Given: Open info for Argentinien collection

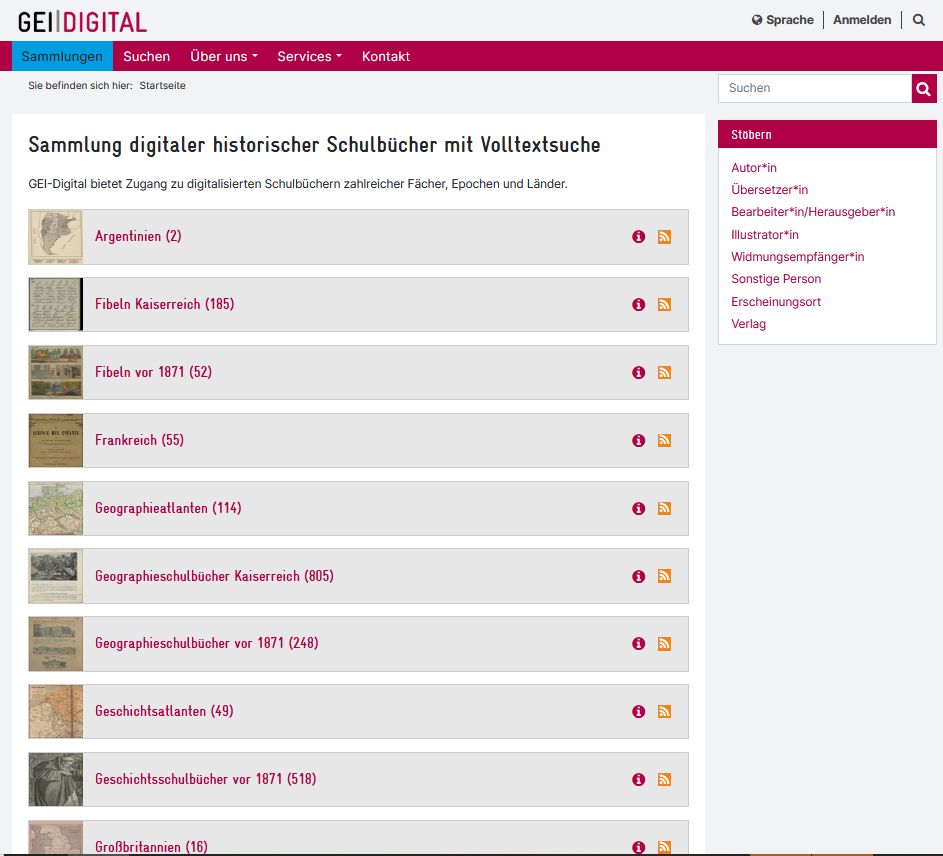Looking at the screenshot, I should tap(639, 237).
